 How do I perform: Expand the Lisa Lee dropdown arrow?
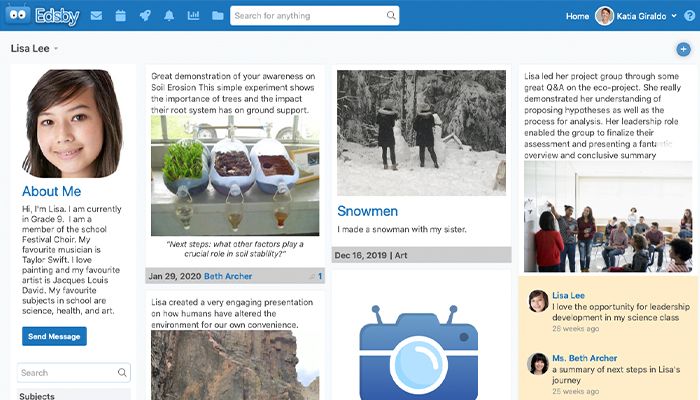coord(56,49)
